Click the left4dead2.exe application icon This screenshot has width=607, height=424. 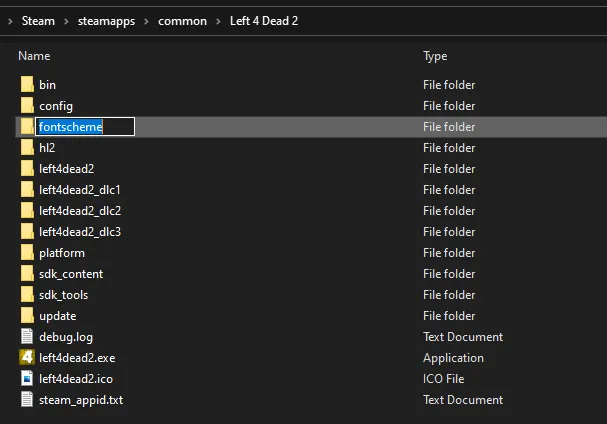[27, 358]
